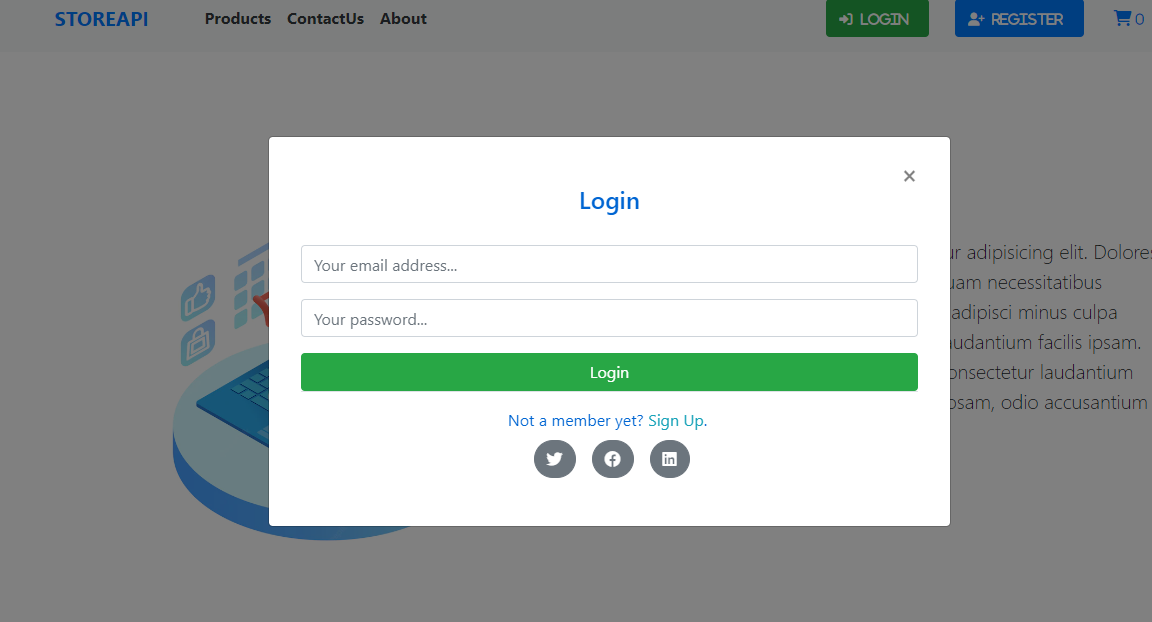Click the email address input field

[609, 263]
